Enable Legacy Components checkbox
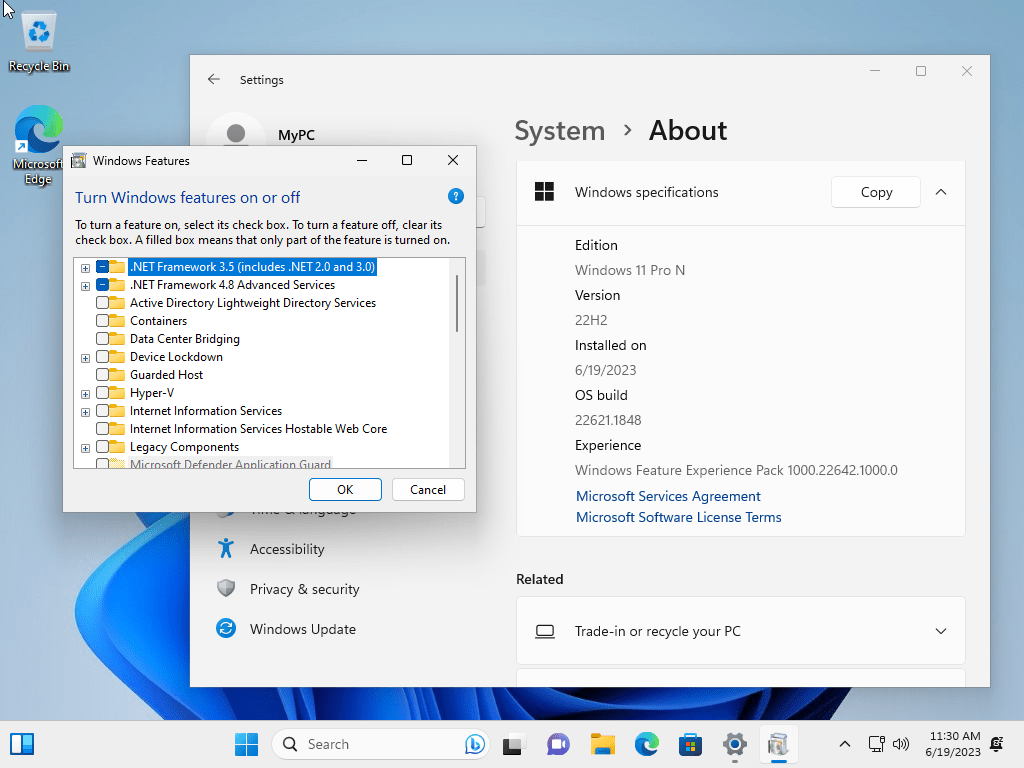Screen dimensions: 1024x768 tap(103, 447)
